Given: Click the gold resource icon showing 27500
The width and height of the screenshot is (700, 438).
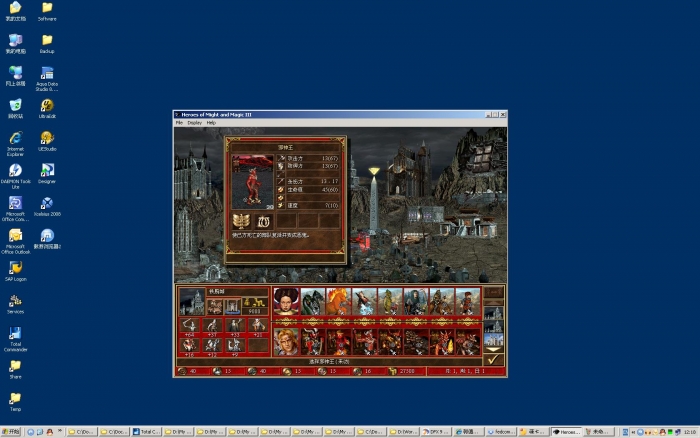Looking at the screenshot, I should (392, 371).
